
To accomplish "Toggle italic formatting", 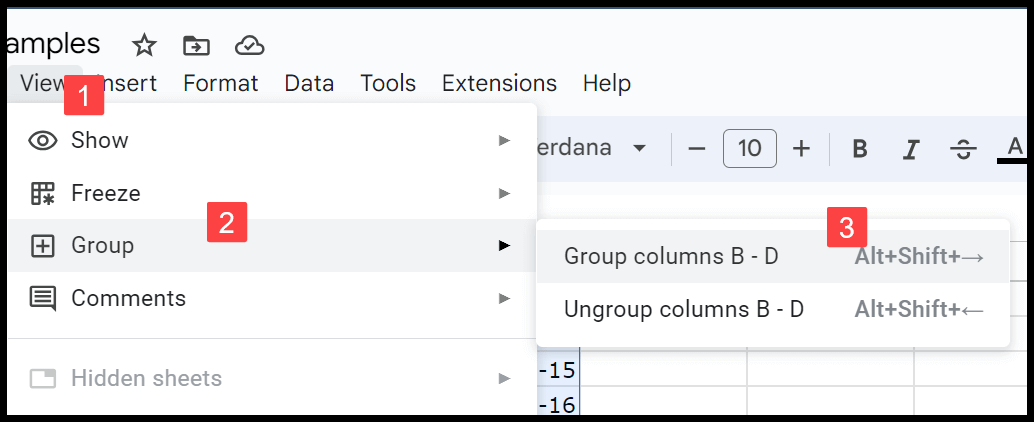I will point(911,149).
